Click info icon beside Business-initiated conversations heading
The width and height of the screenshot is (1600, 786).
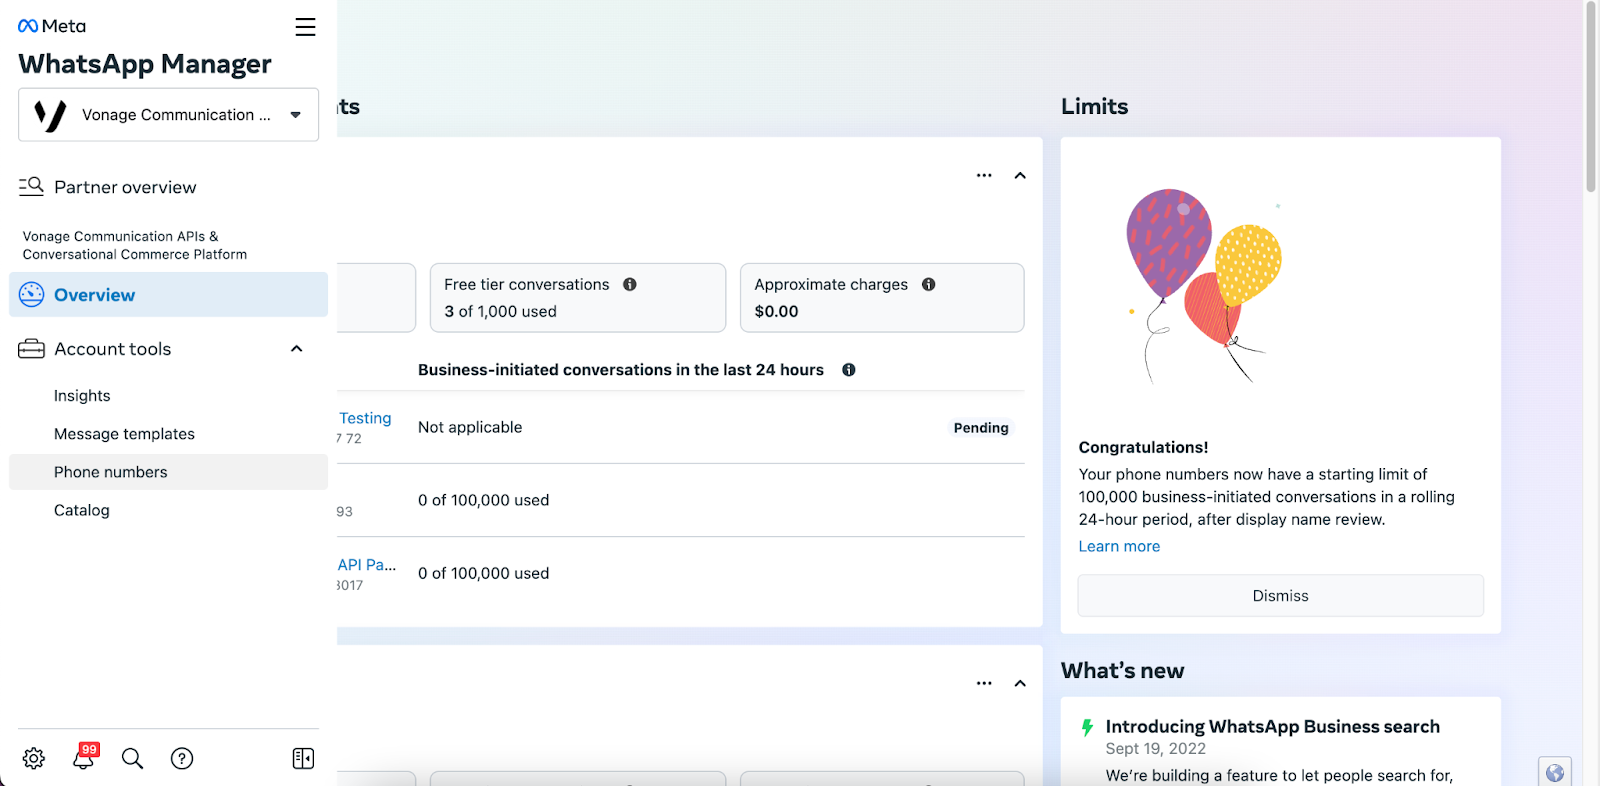coord(849,370)
